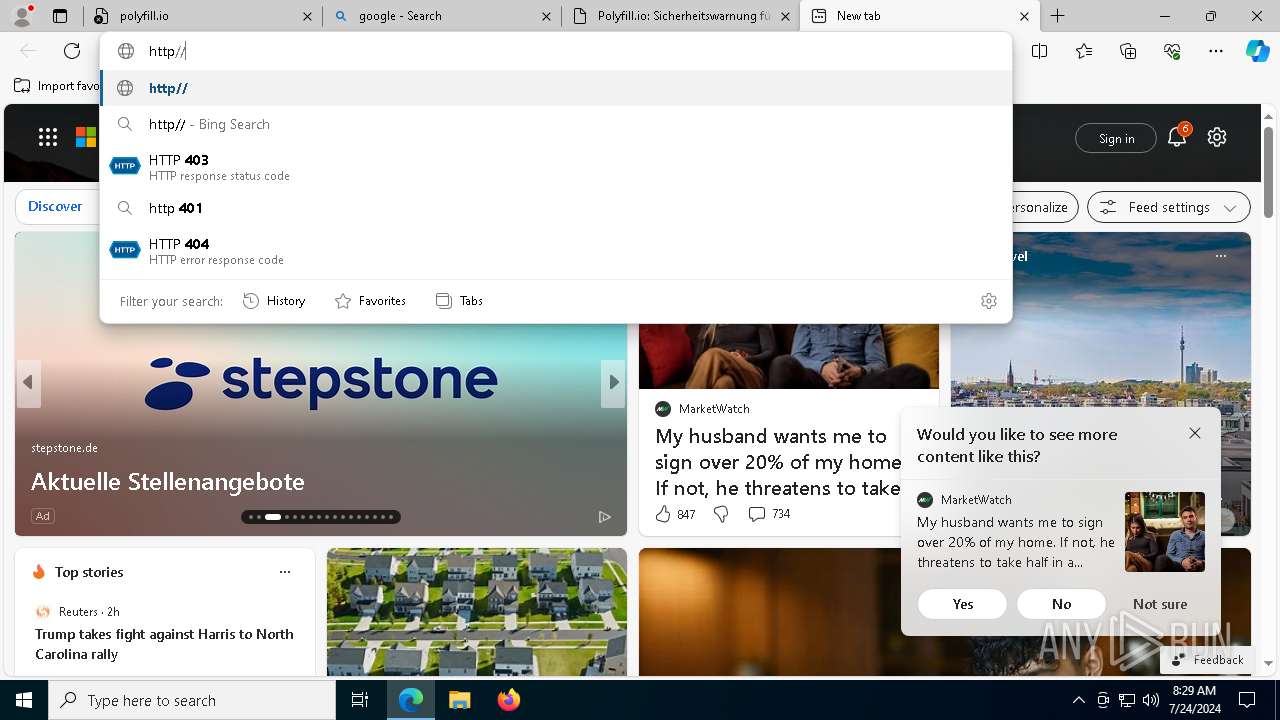1280x720 pixels.
Task: Filter search by History
Action: point(274,301)
